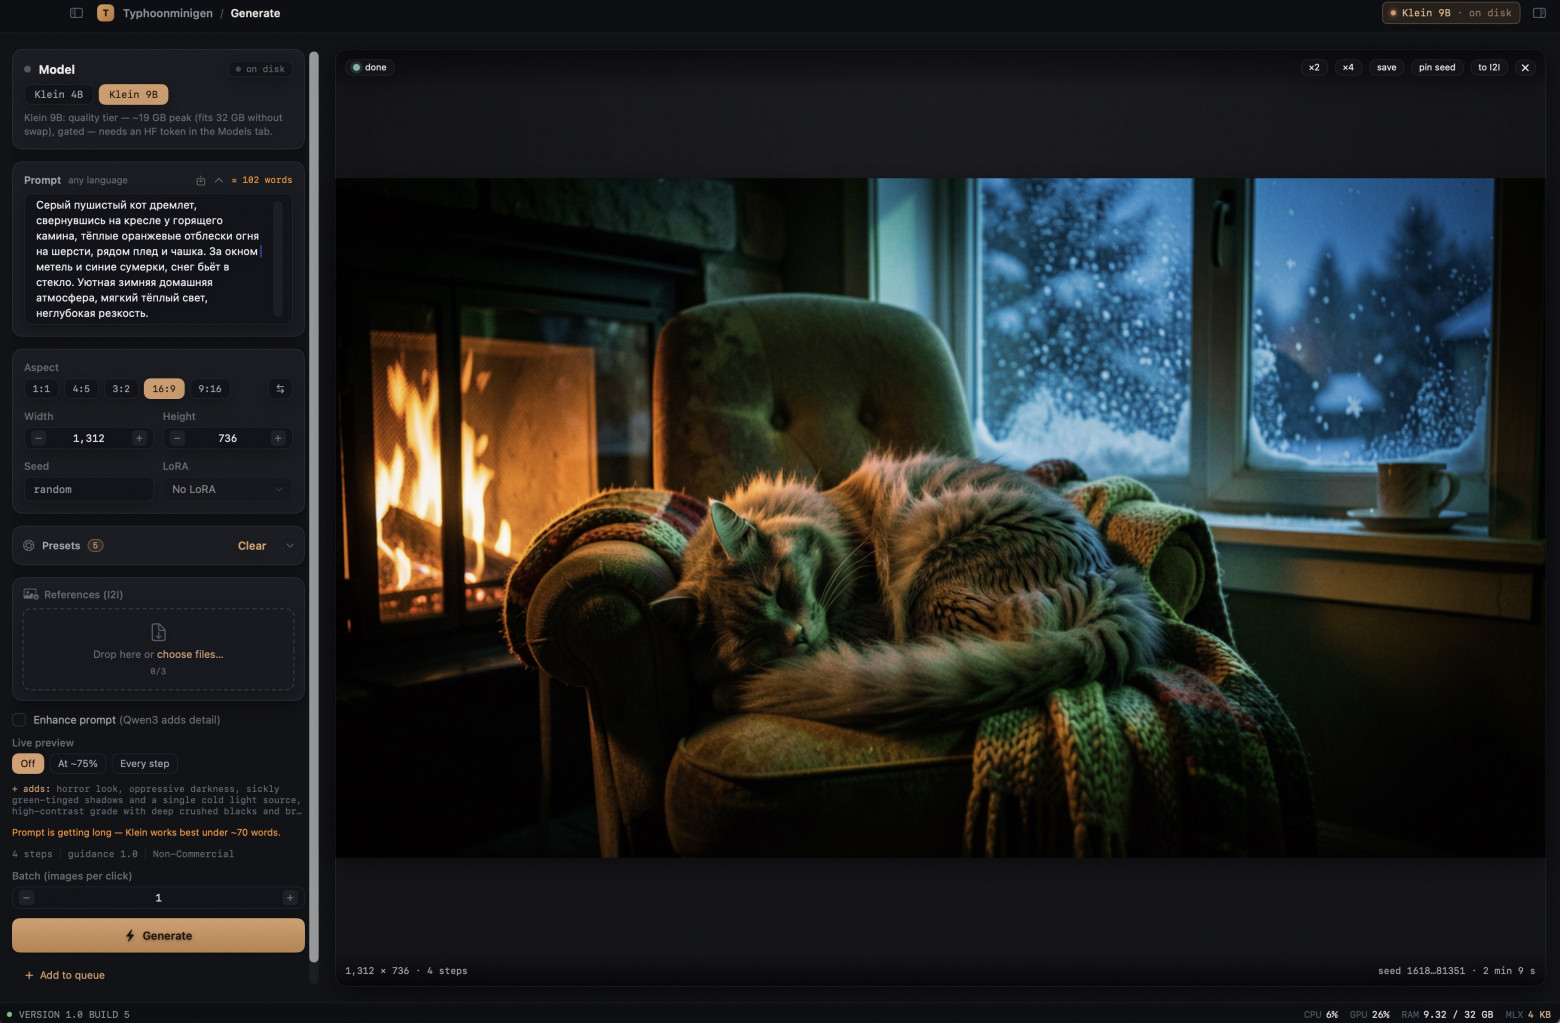Close the generated image preview

[1525, 68]
